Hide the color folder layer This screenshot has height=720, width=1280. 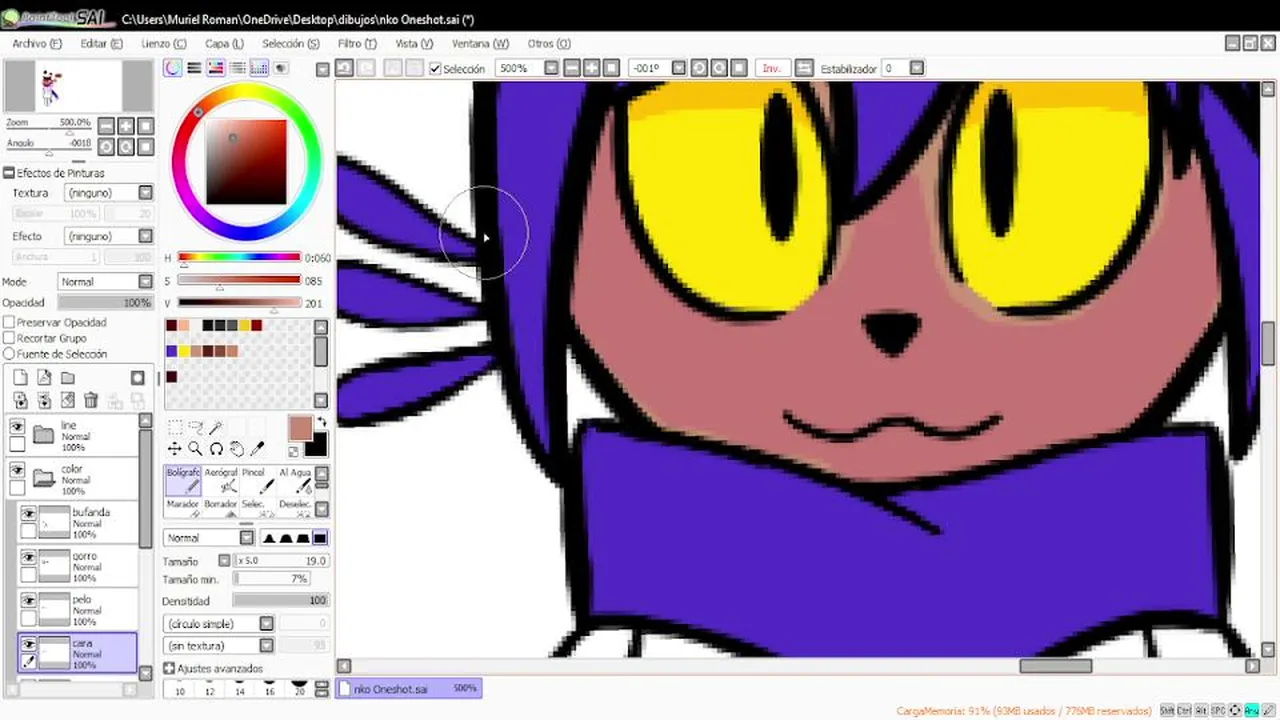coord(17,470)
